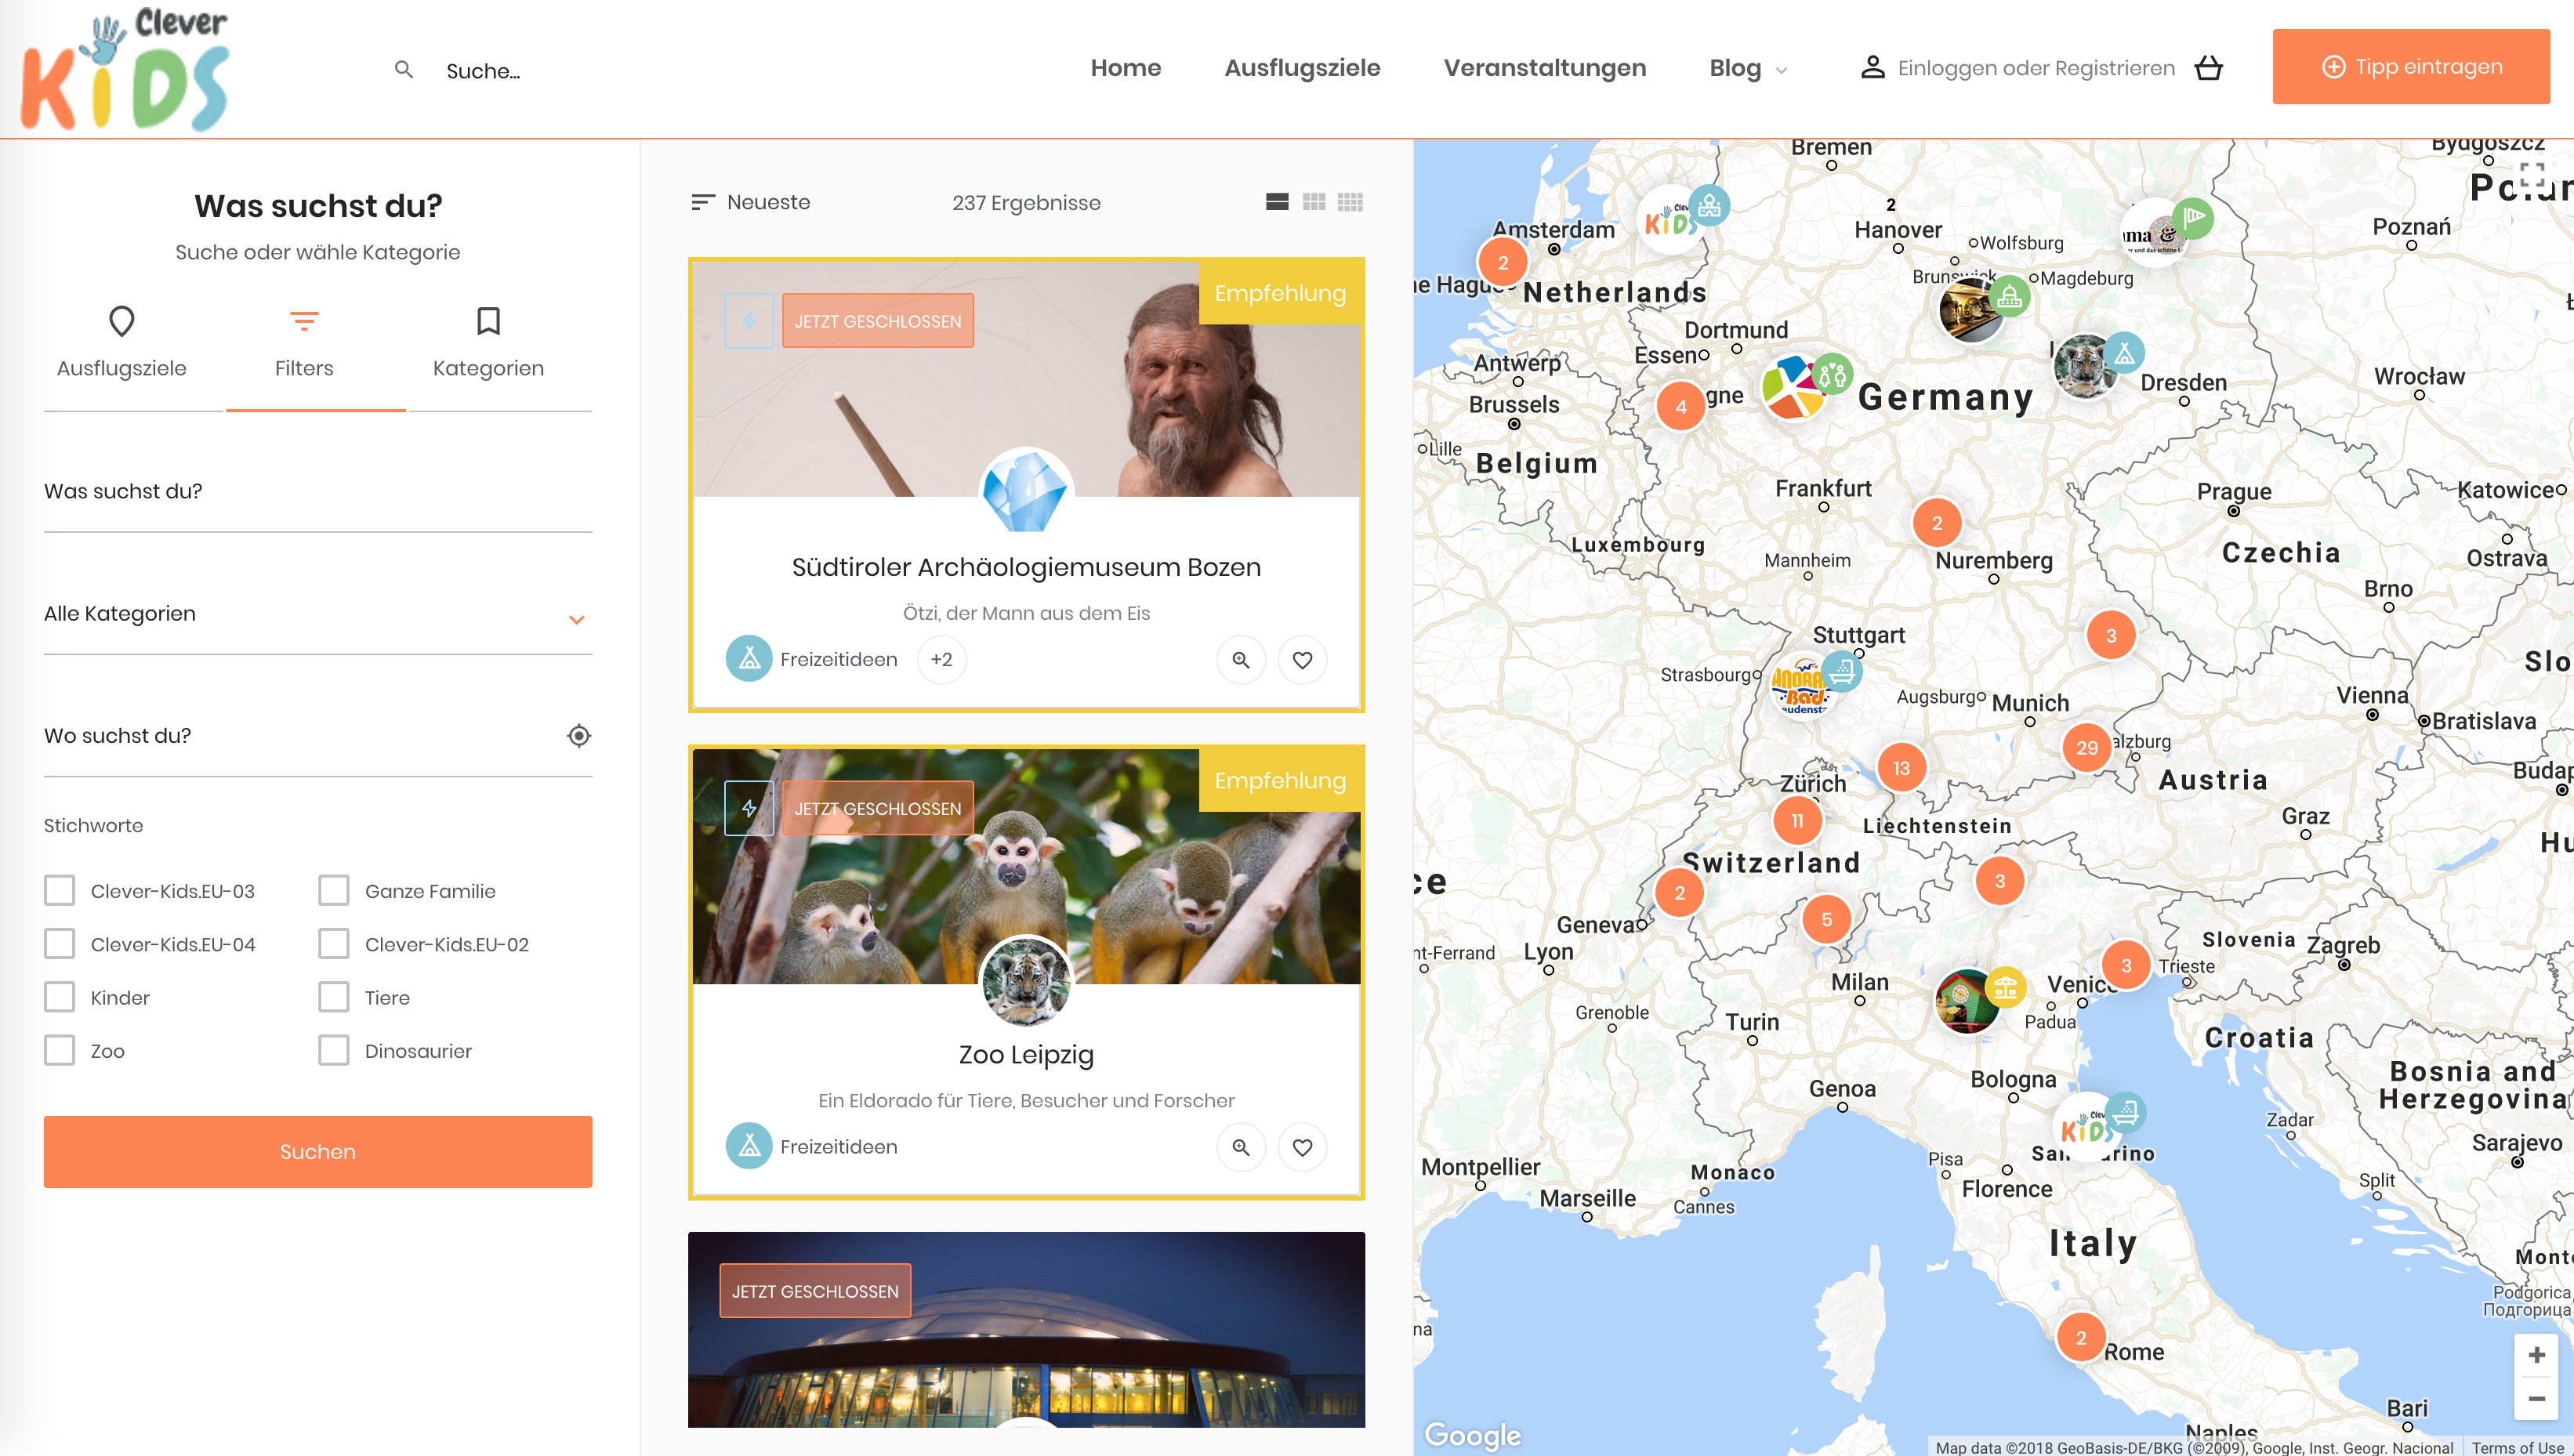The image size is (2574, 1456).
Task: Switch to single-column list view
Action: click(1276, 202)
